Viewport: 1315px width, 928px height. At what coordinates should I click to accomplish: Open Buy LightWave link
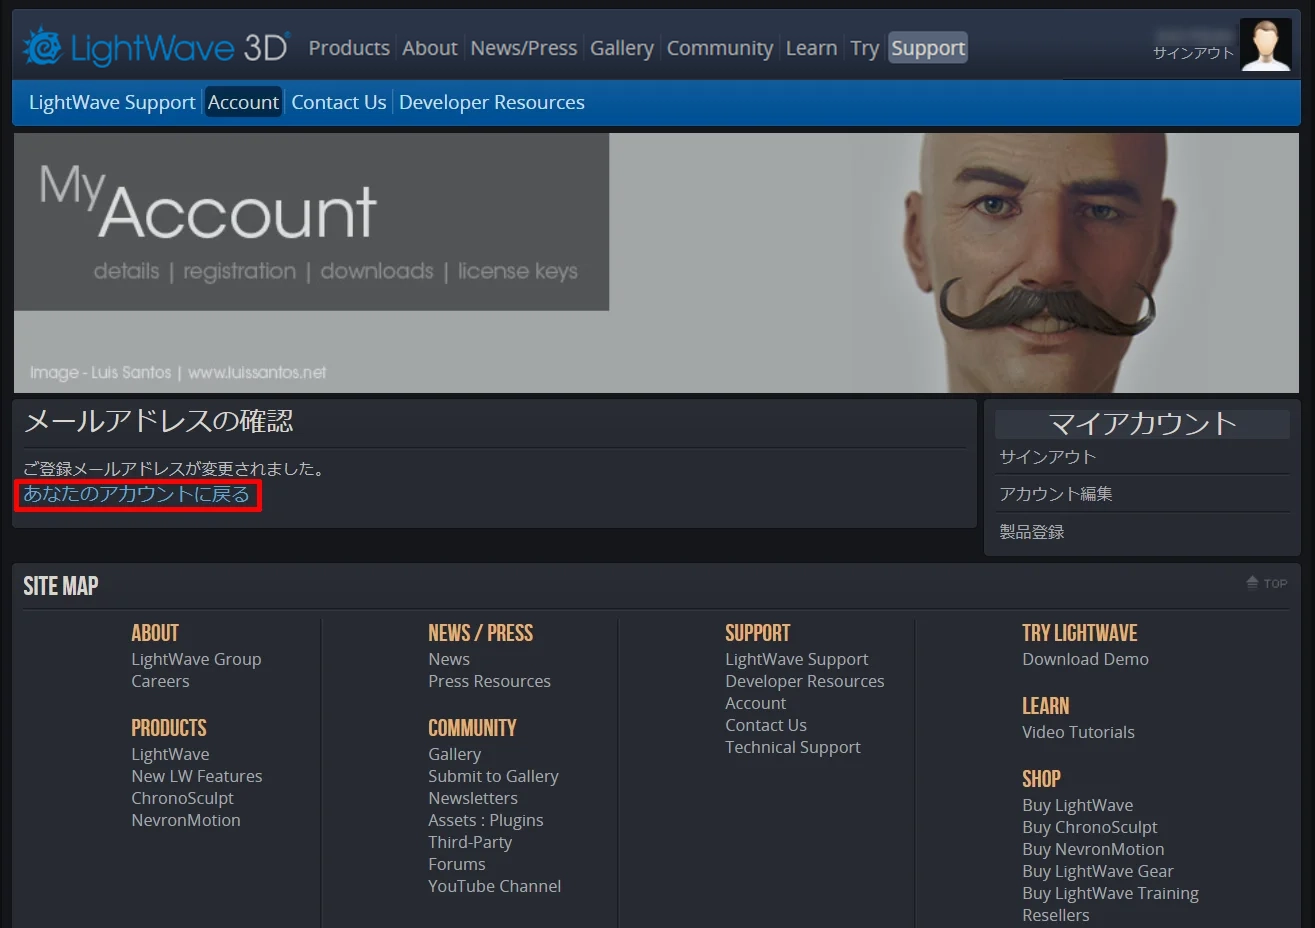1078,805
